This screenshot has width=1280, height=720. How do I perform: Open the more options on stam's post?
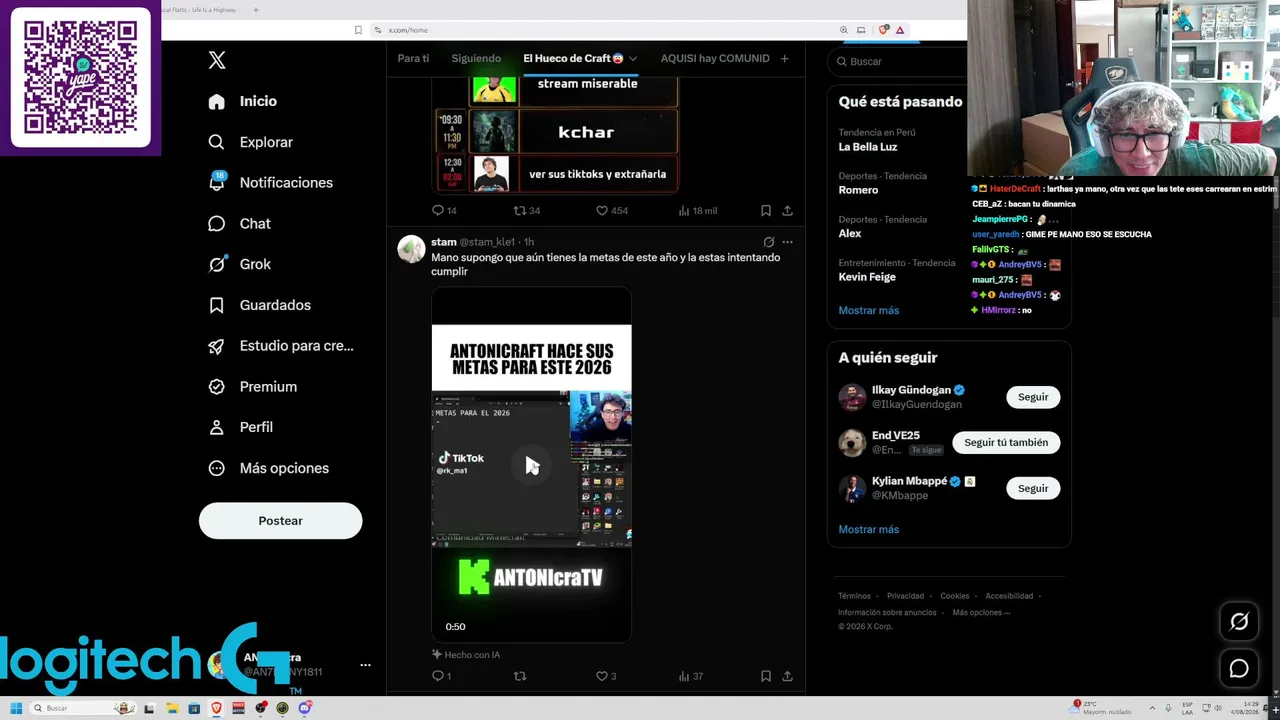787,242
